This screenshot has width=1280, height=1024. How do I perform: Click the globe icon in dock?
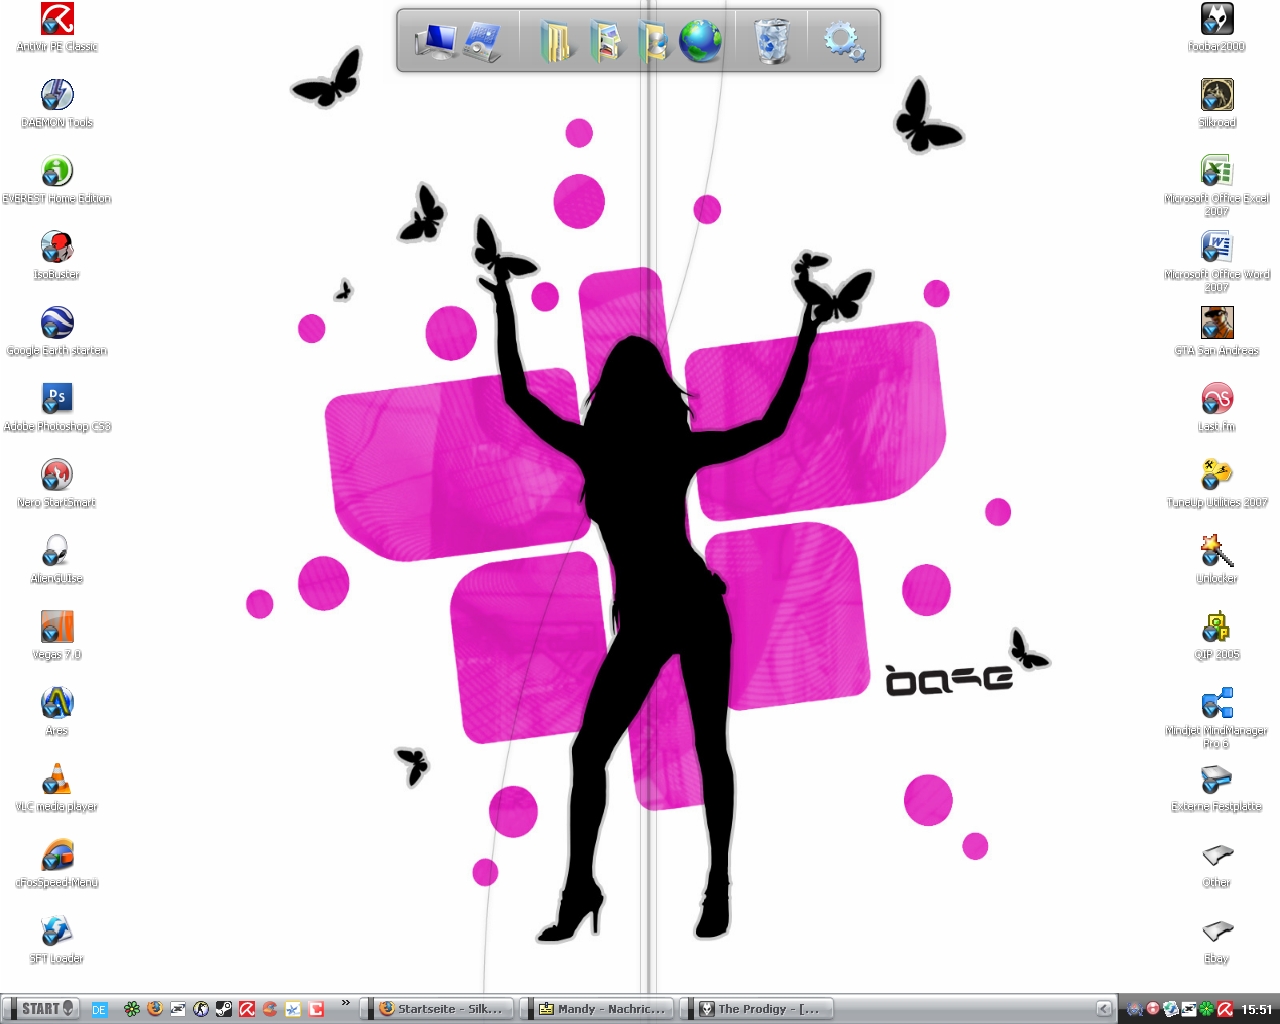[x=700, y=42]
